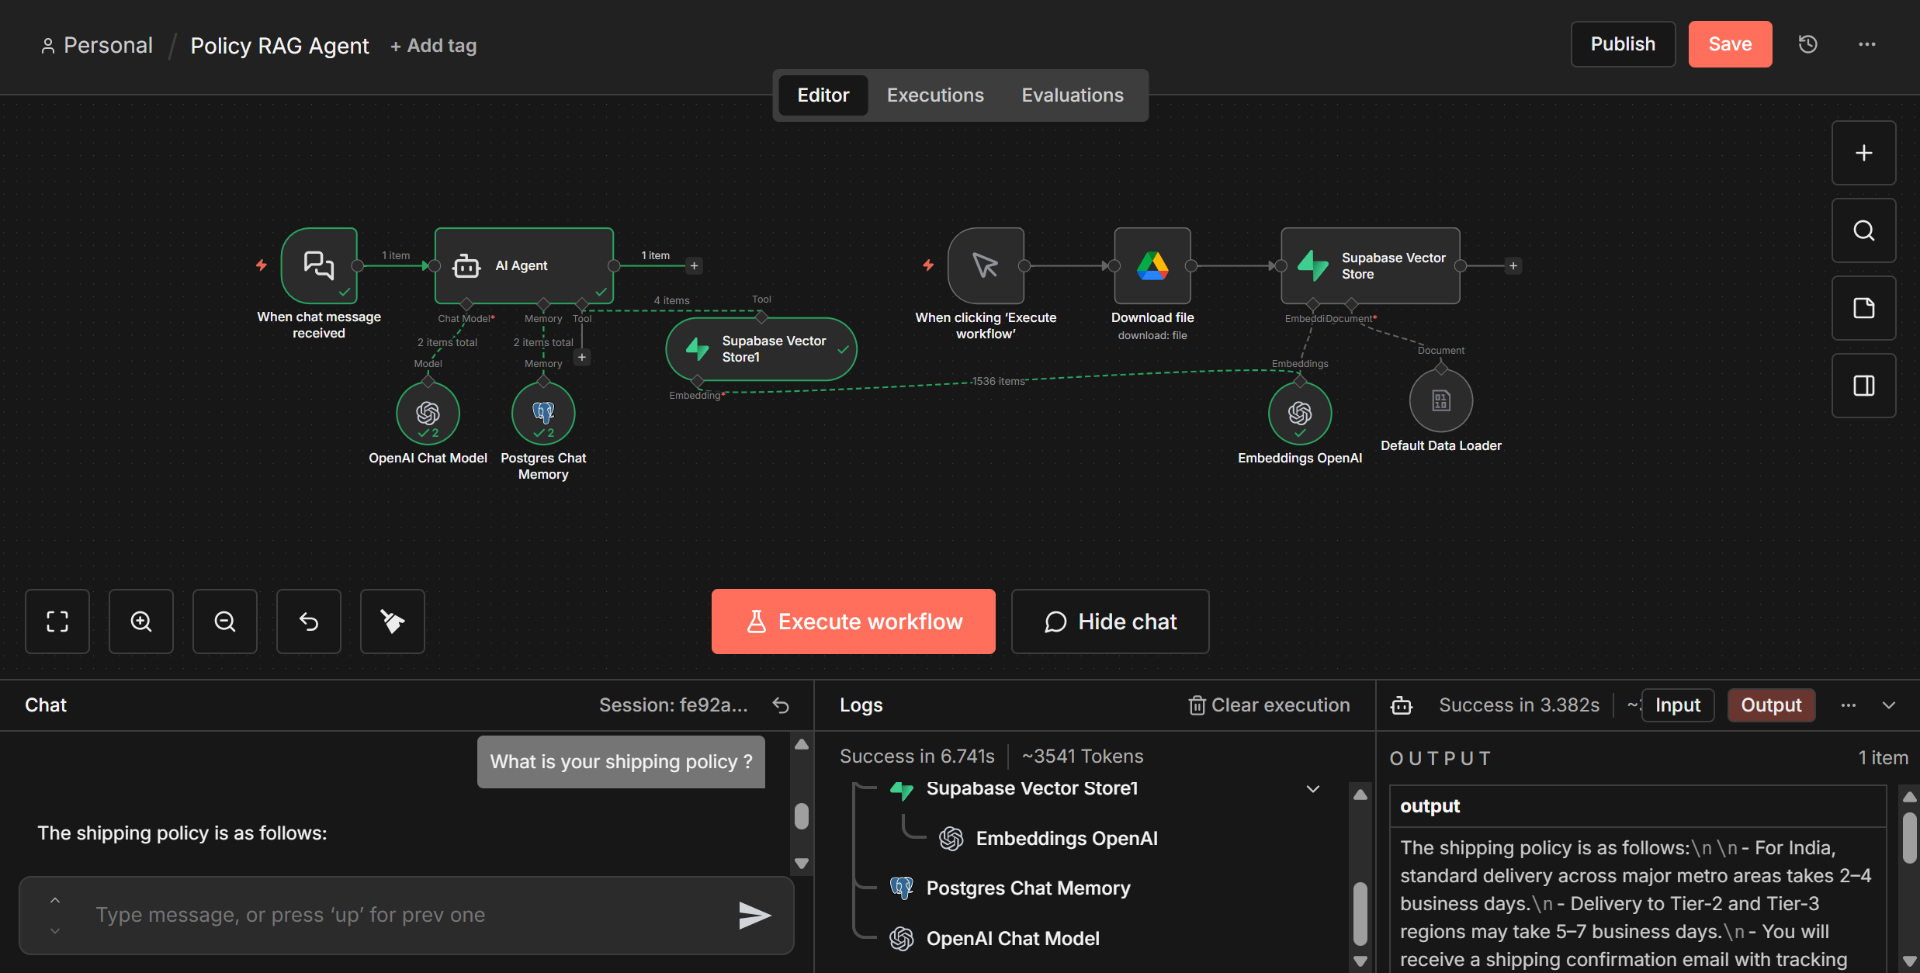Tidy up the workflow with the broom icon
This screenshot has width=1920, height=973.
point(392,622)
